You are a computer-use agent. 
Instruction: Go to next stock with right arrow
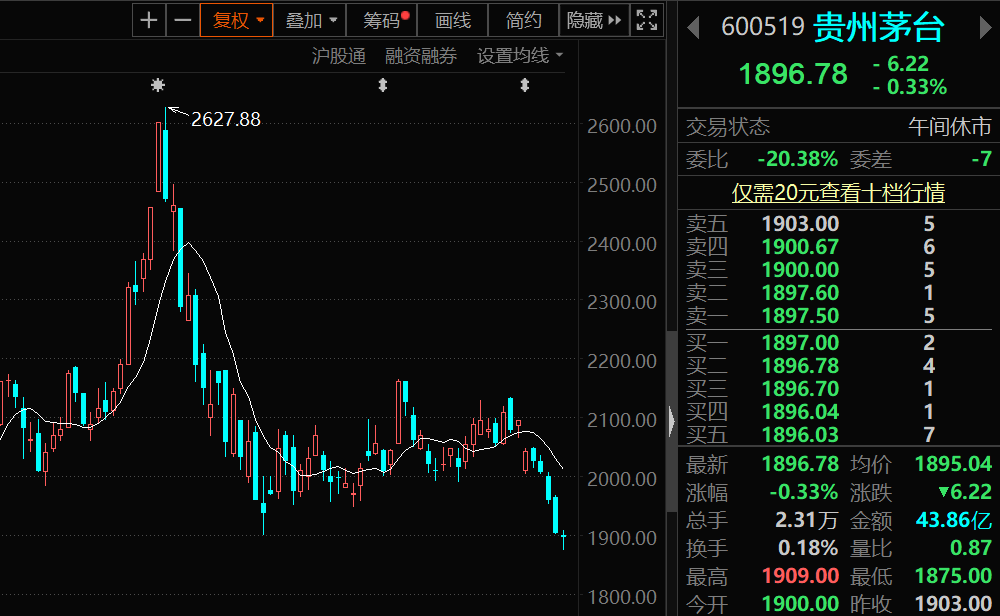986,28
